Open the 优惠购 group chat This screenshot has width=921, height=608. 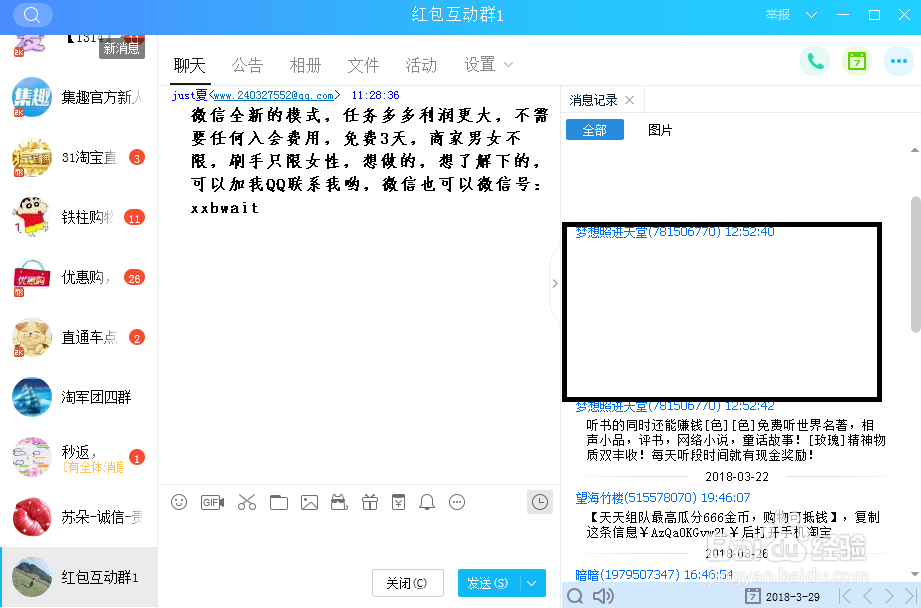click(79, 277)
